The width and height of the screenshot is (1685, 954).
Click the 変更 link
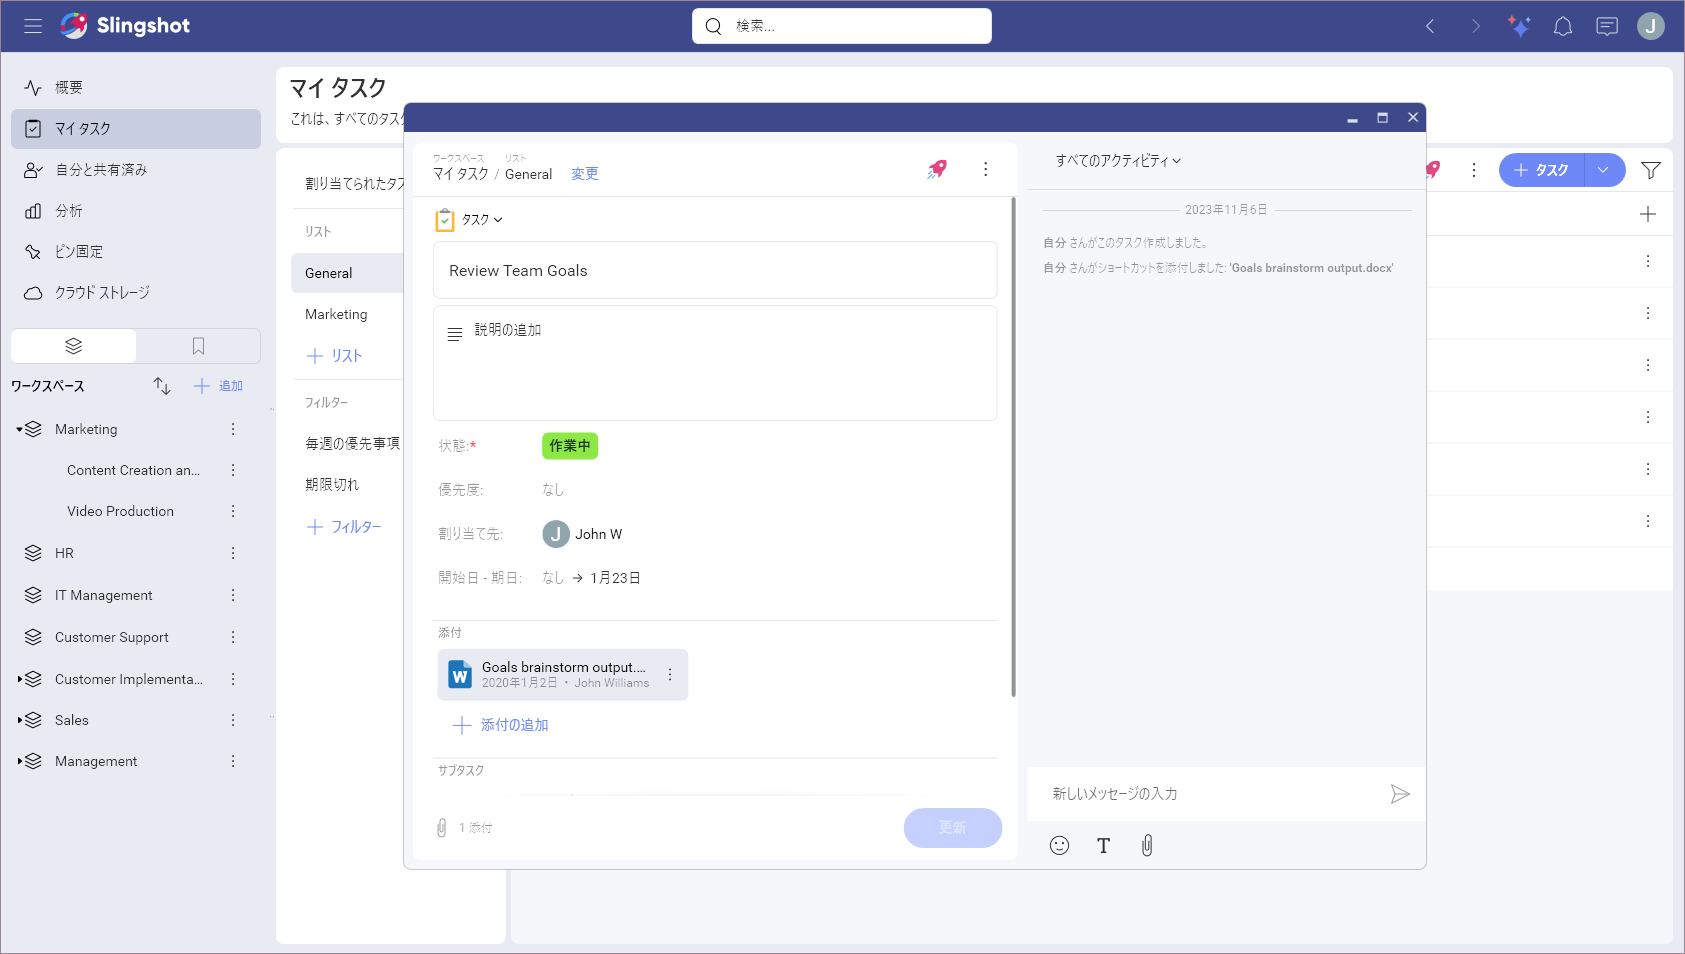pyautogui.click(x=585, y=174)
